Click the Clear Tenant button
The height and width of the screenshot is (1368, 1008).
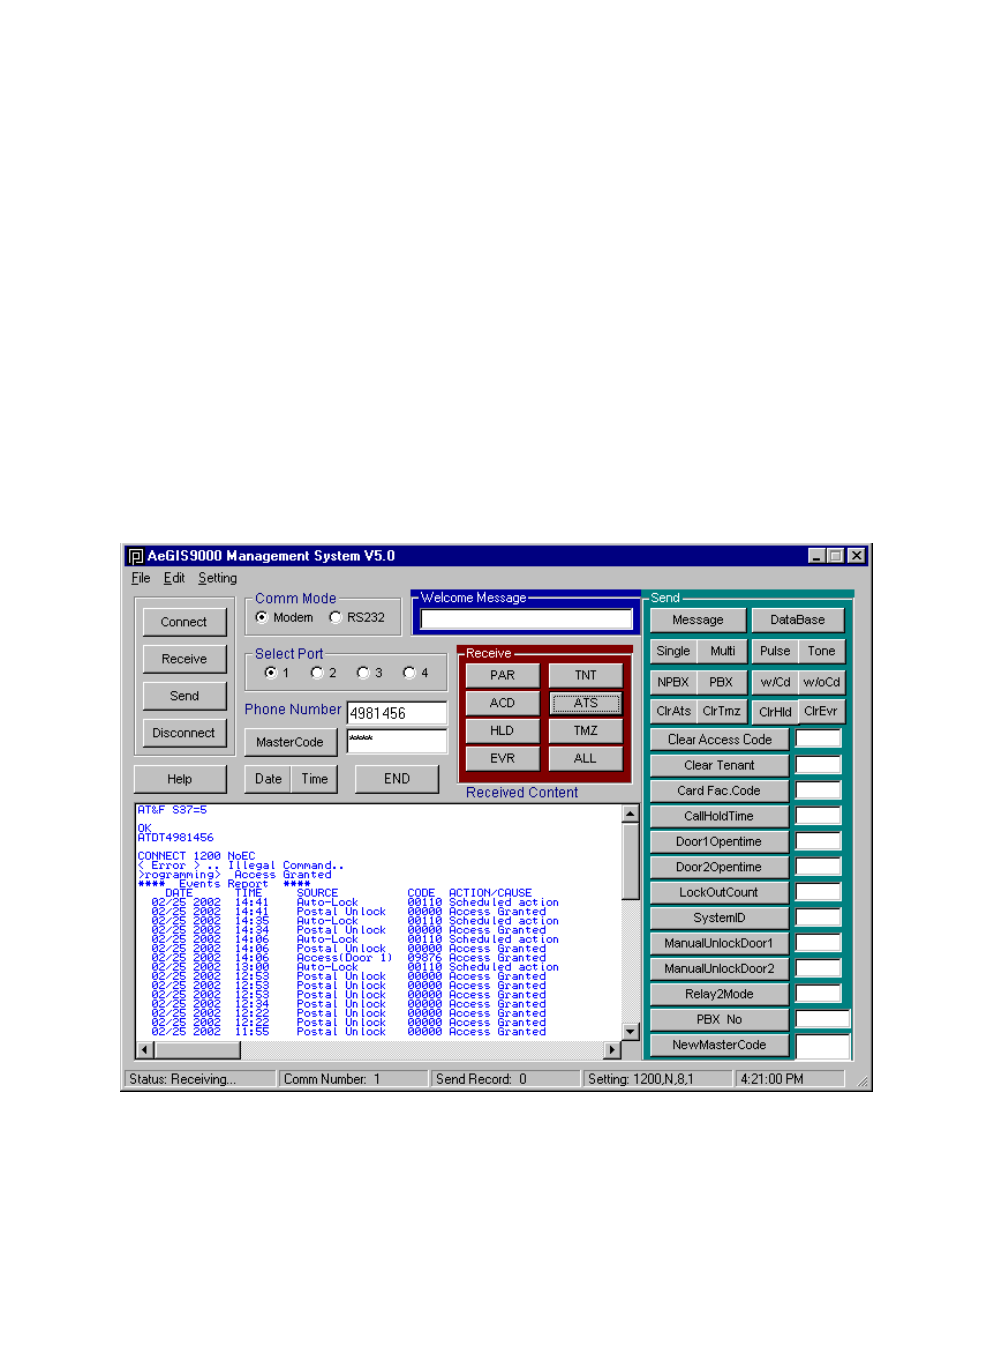tap(720, 765)
